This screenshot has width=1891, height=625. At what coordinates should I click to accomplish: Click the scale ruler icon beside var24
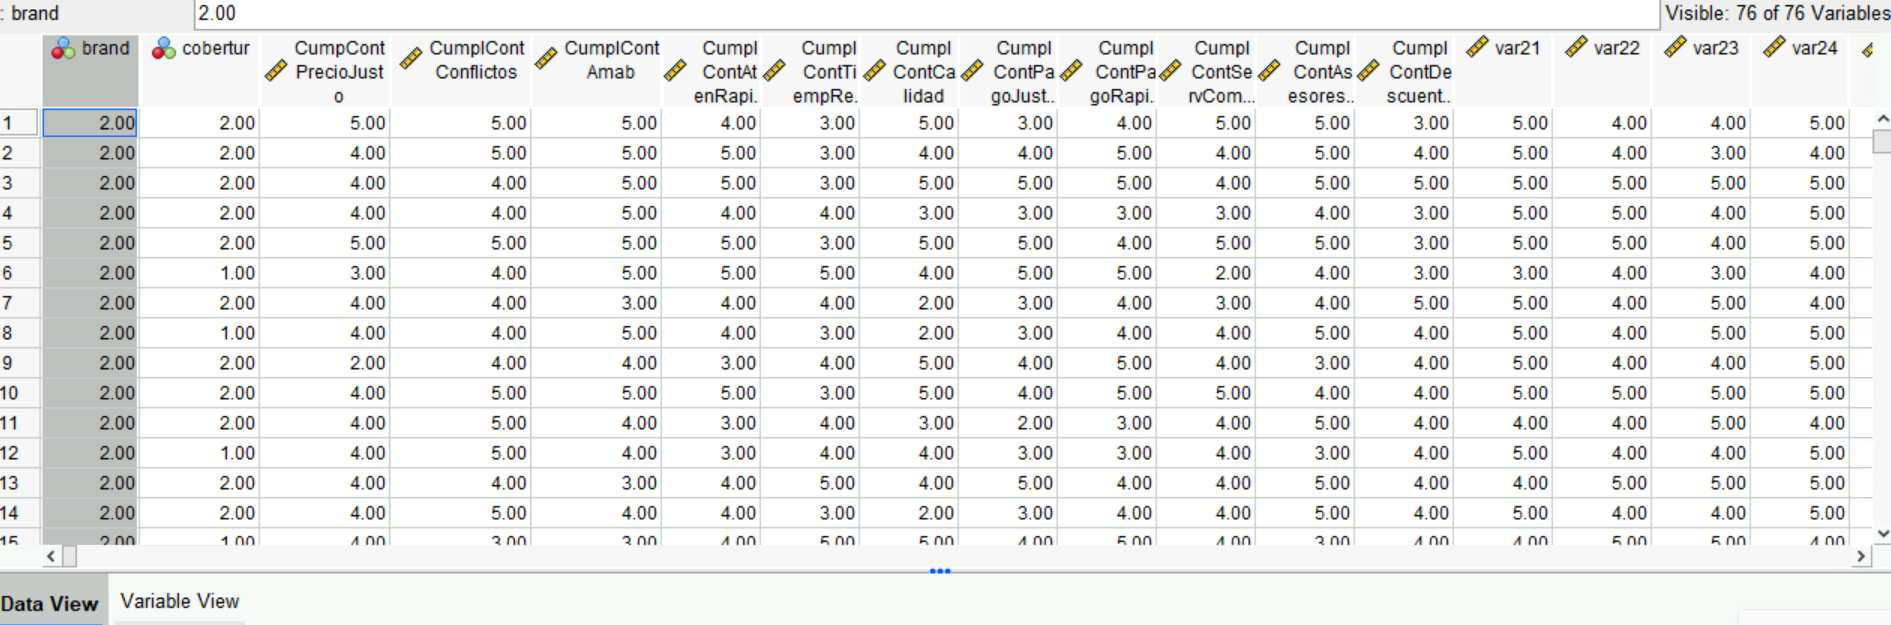pyautogui.click(x=1775, y=47)
